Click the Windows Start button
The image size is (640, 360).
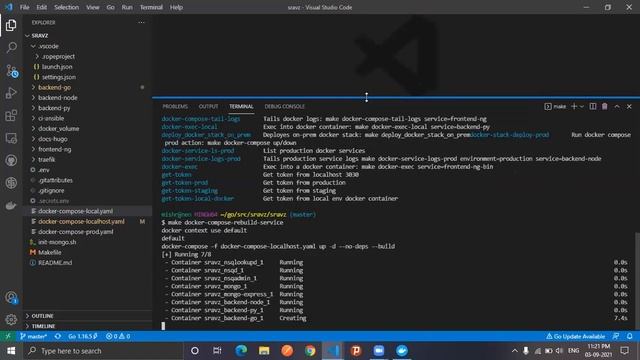click(11, 351)
